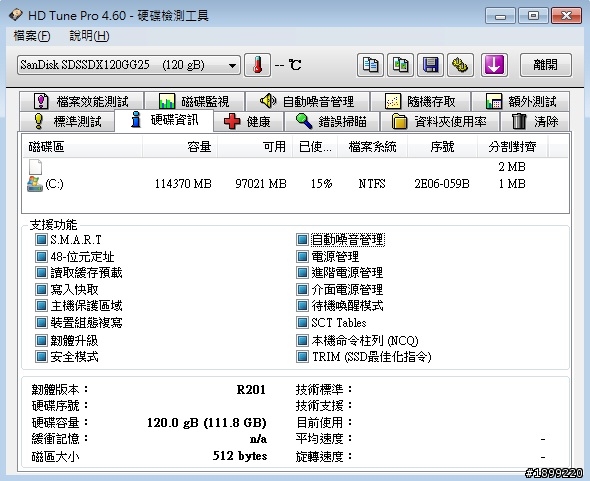Select the 硬碟資訊 tab
Image resolution: width=590 pixels, height=481 pixels.
click(164, 120)
